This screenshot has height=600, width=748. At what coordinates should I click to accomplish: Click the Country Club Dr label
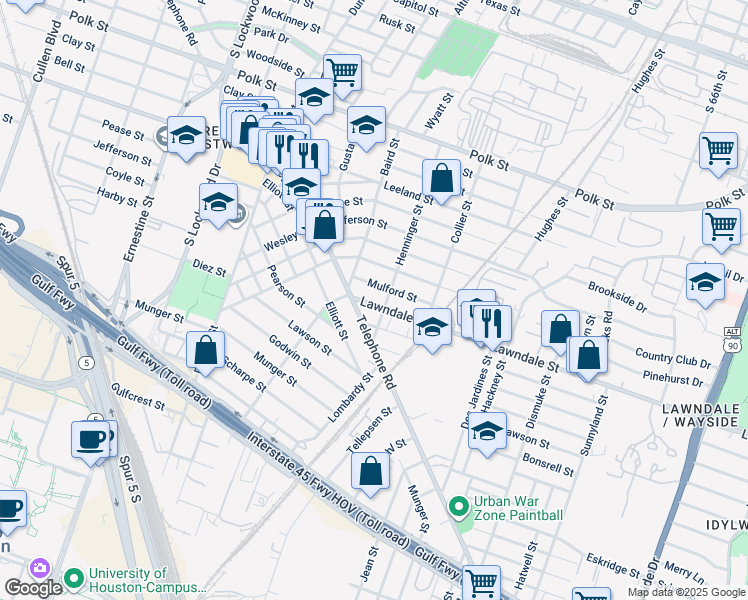pyautogui.click(x=673, y=358)
